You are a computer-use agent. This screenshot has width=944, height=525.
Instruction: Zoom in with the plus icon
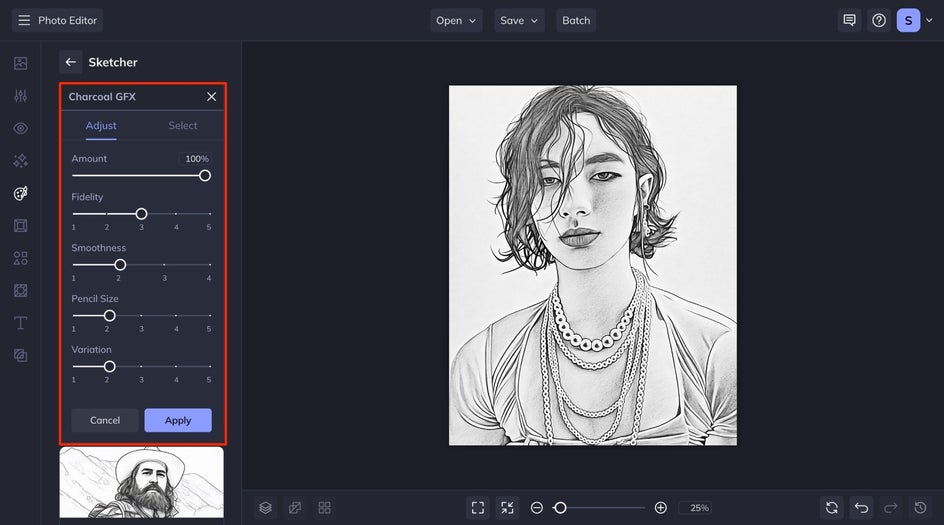pyautogui.click(x=660, y=508)
